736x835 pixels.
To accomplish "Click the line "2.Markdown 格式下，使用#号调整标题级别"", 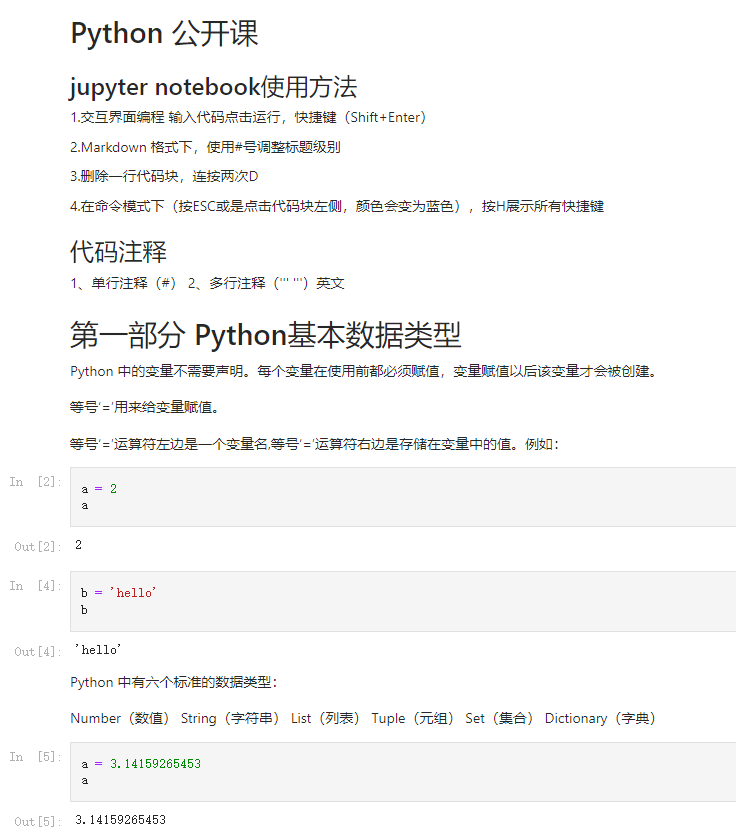I will coord(205,147).
